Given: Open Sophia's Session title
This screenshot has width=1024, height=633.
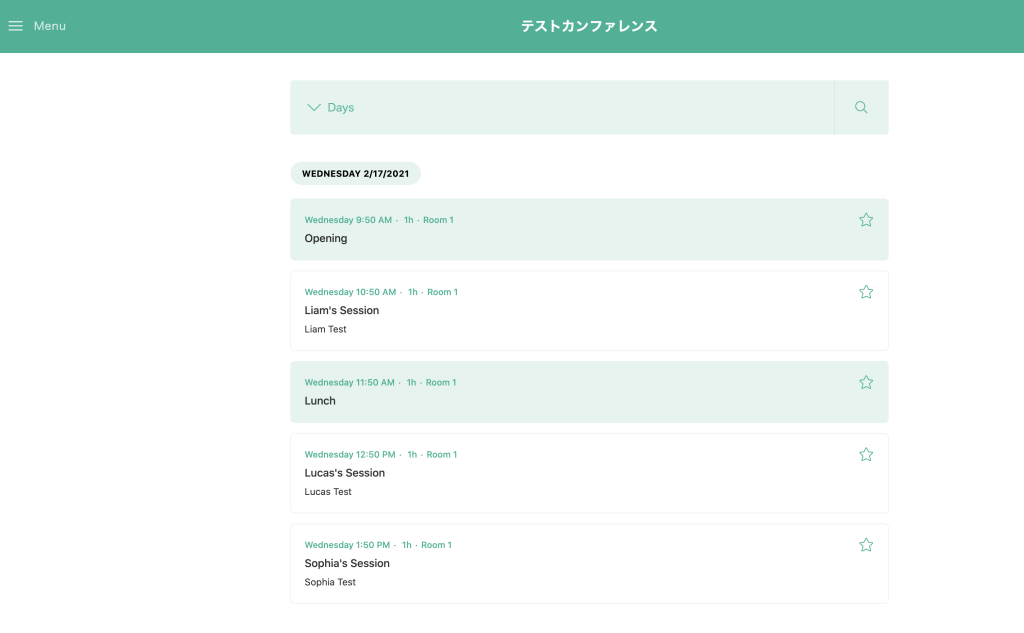Looking at the screenshot, I should point(347,563).
